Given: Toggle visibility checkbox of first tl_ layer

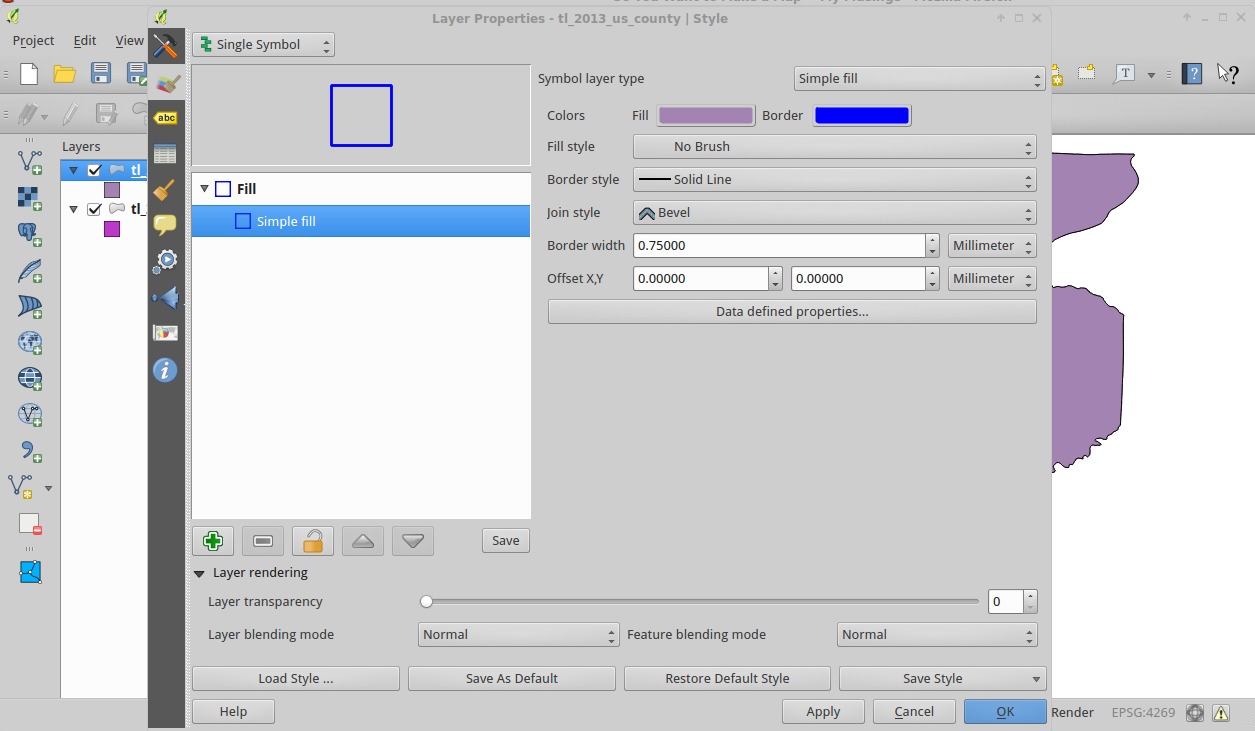Looking at the screenshot, I should (95, 170).
